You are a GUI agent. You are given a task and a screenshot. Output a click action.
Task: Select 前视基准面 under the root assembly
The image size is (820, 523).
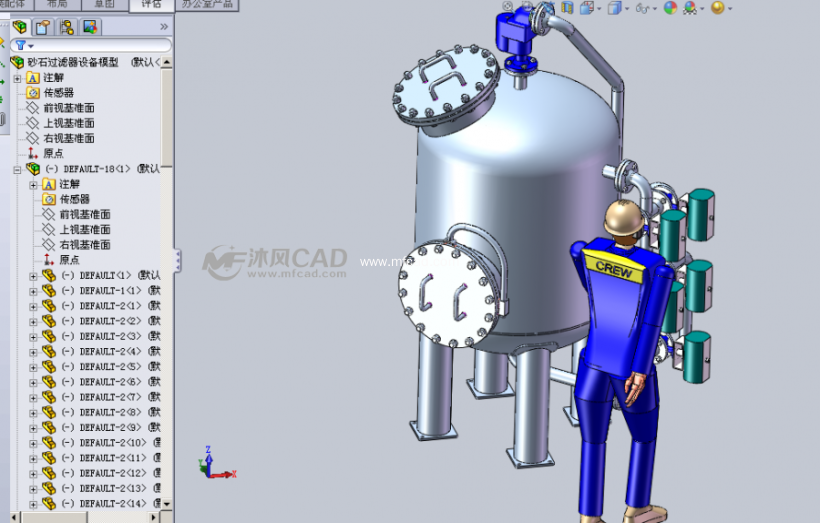tap(68, 108)
